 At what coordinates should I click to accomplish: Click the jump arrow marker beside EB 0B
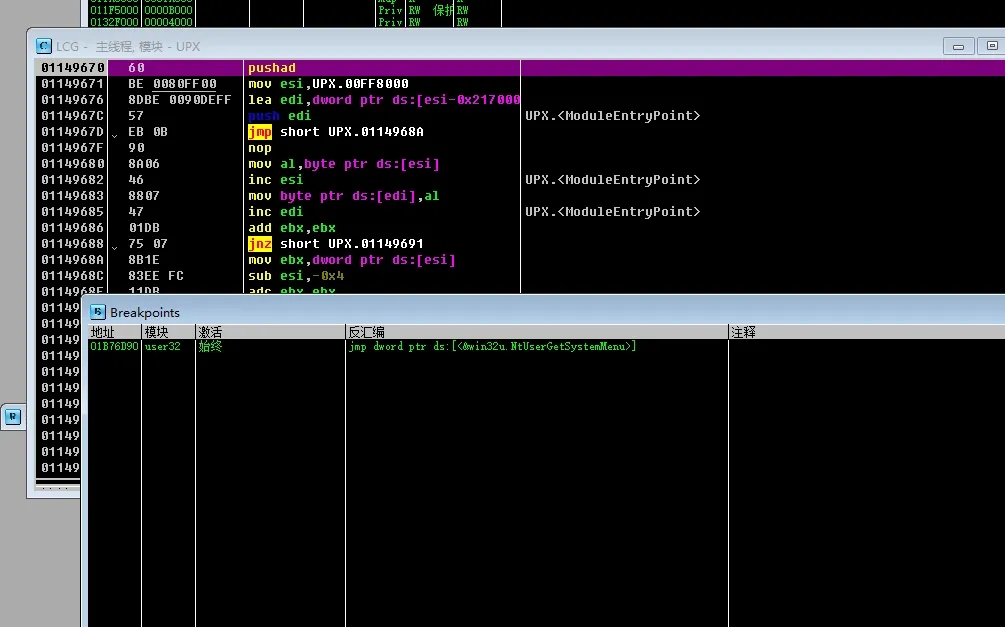pyautogui.click(x=115, y=135)
